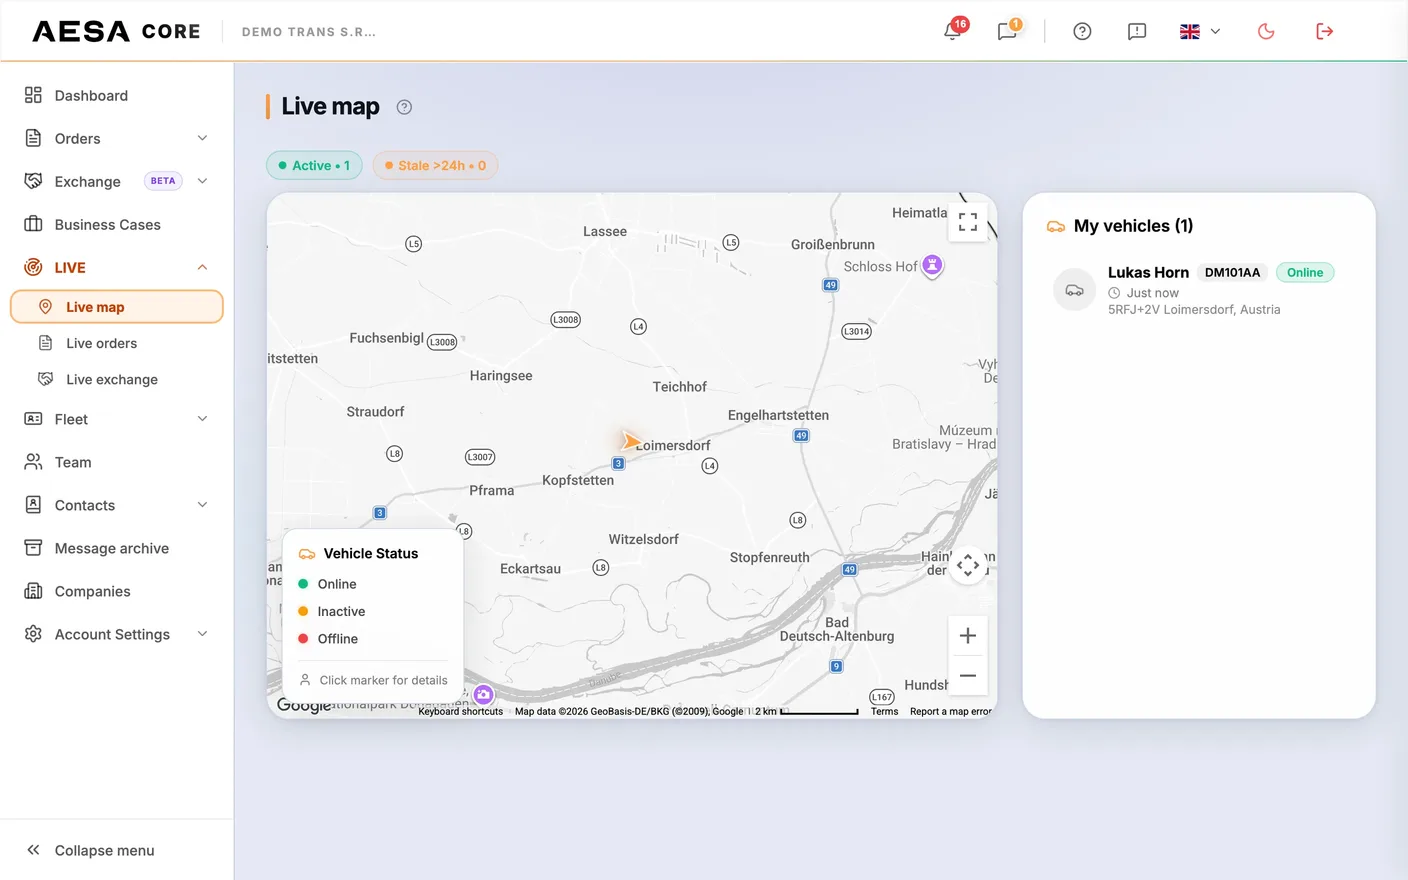1408x880 pixels.
Task: Click Purple camera pin at map bottom
Action: (x=484, y=694)
